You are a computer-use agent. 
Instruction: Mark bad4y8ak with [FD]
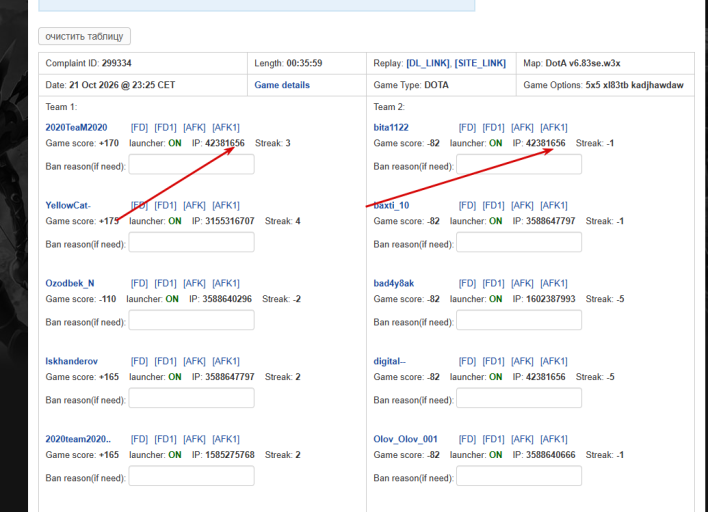(467, 283)
